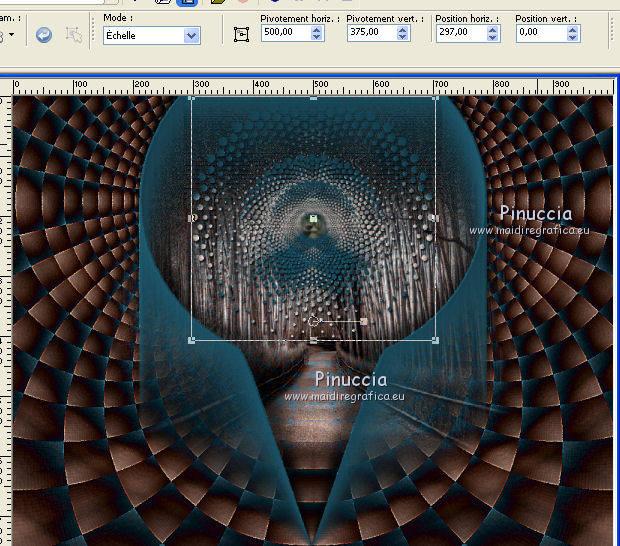
Task: Click the greyed-out selection cursor icon beside reset
Action: coord(74,35)
